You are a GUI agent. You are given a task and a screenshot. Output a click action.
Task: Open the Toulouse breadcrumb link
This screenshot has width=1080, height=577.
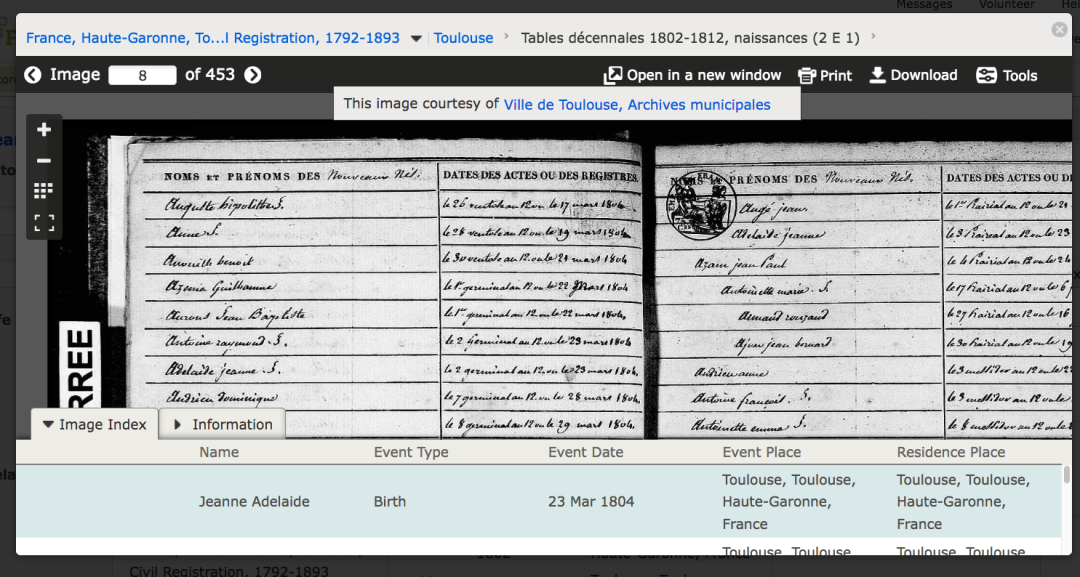click(463, 37)
